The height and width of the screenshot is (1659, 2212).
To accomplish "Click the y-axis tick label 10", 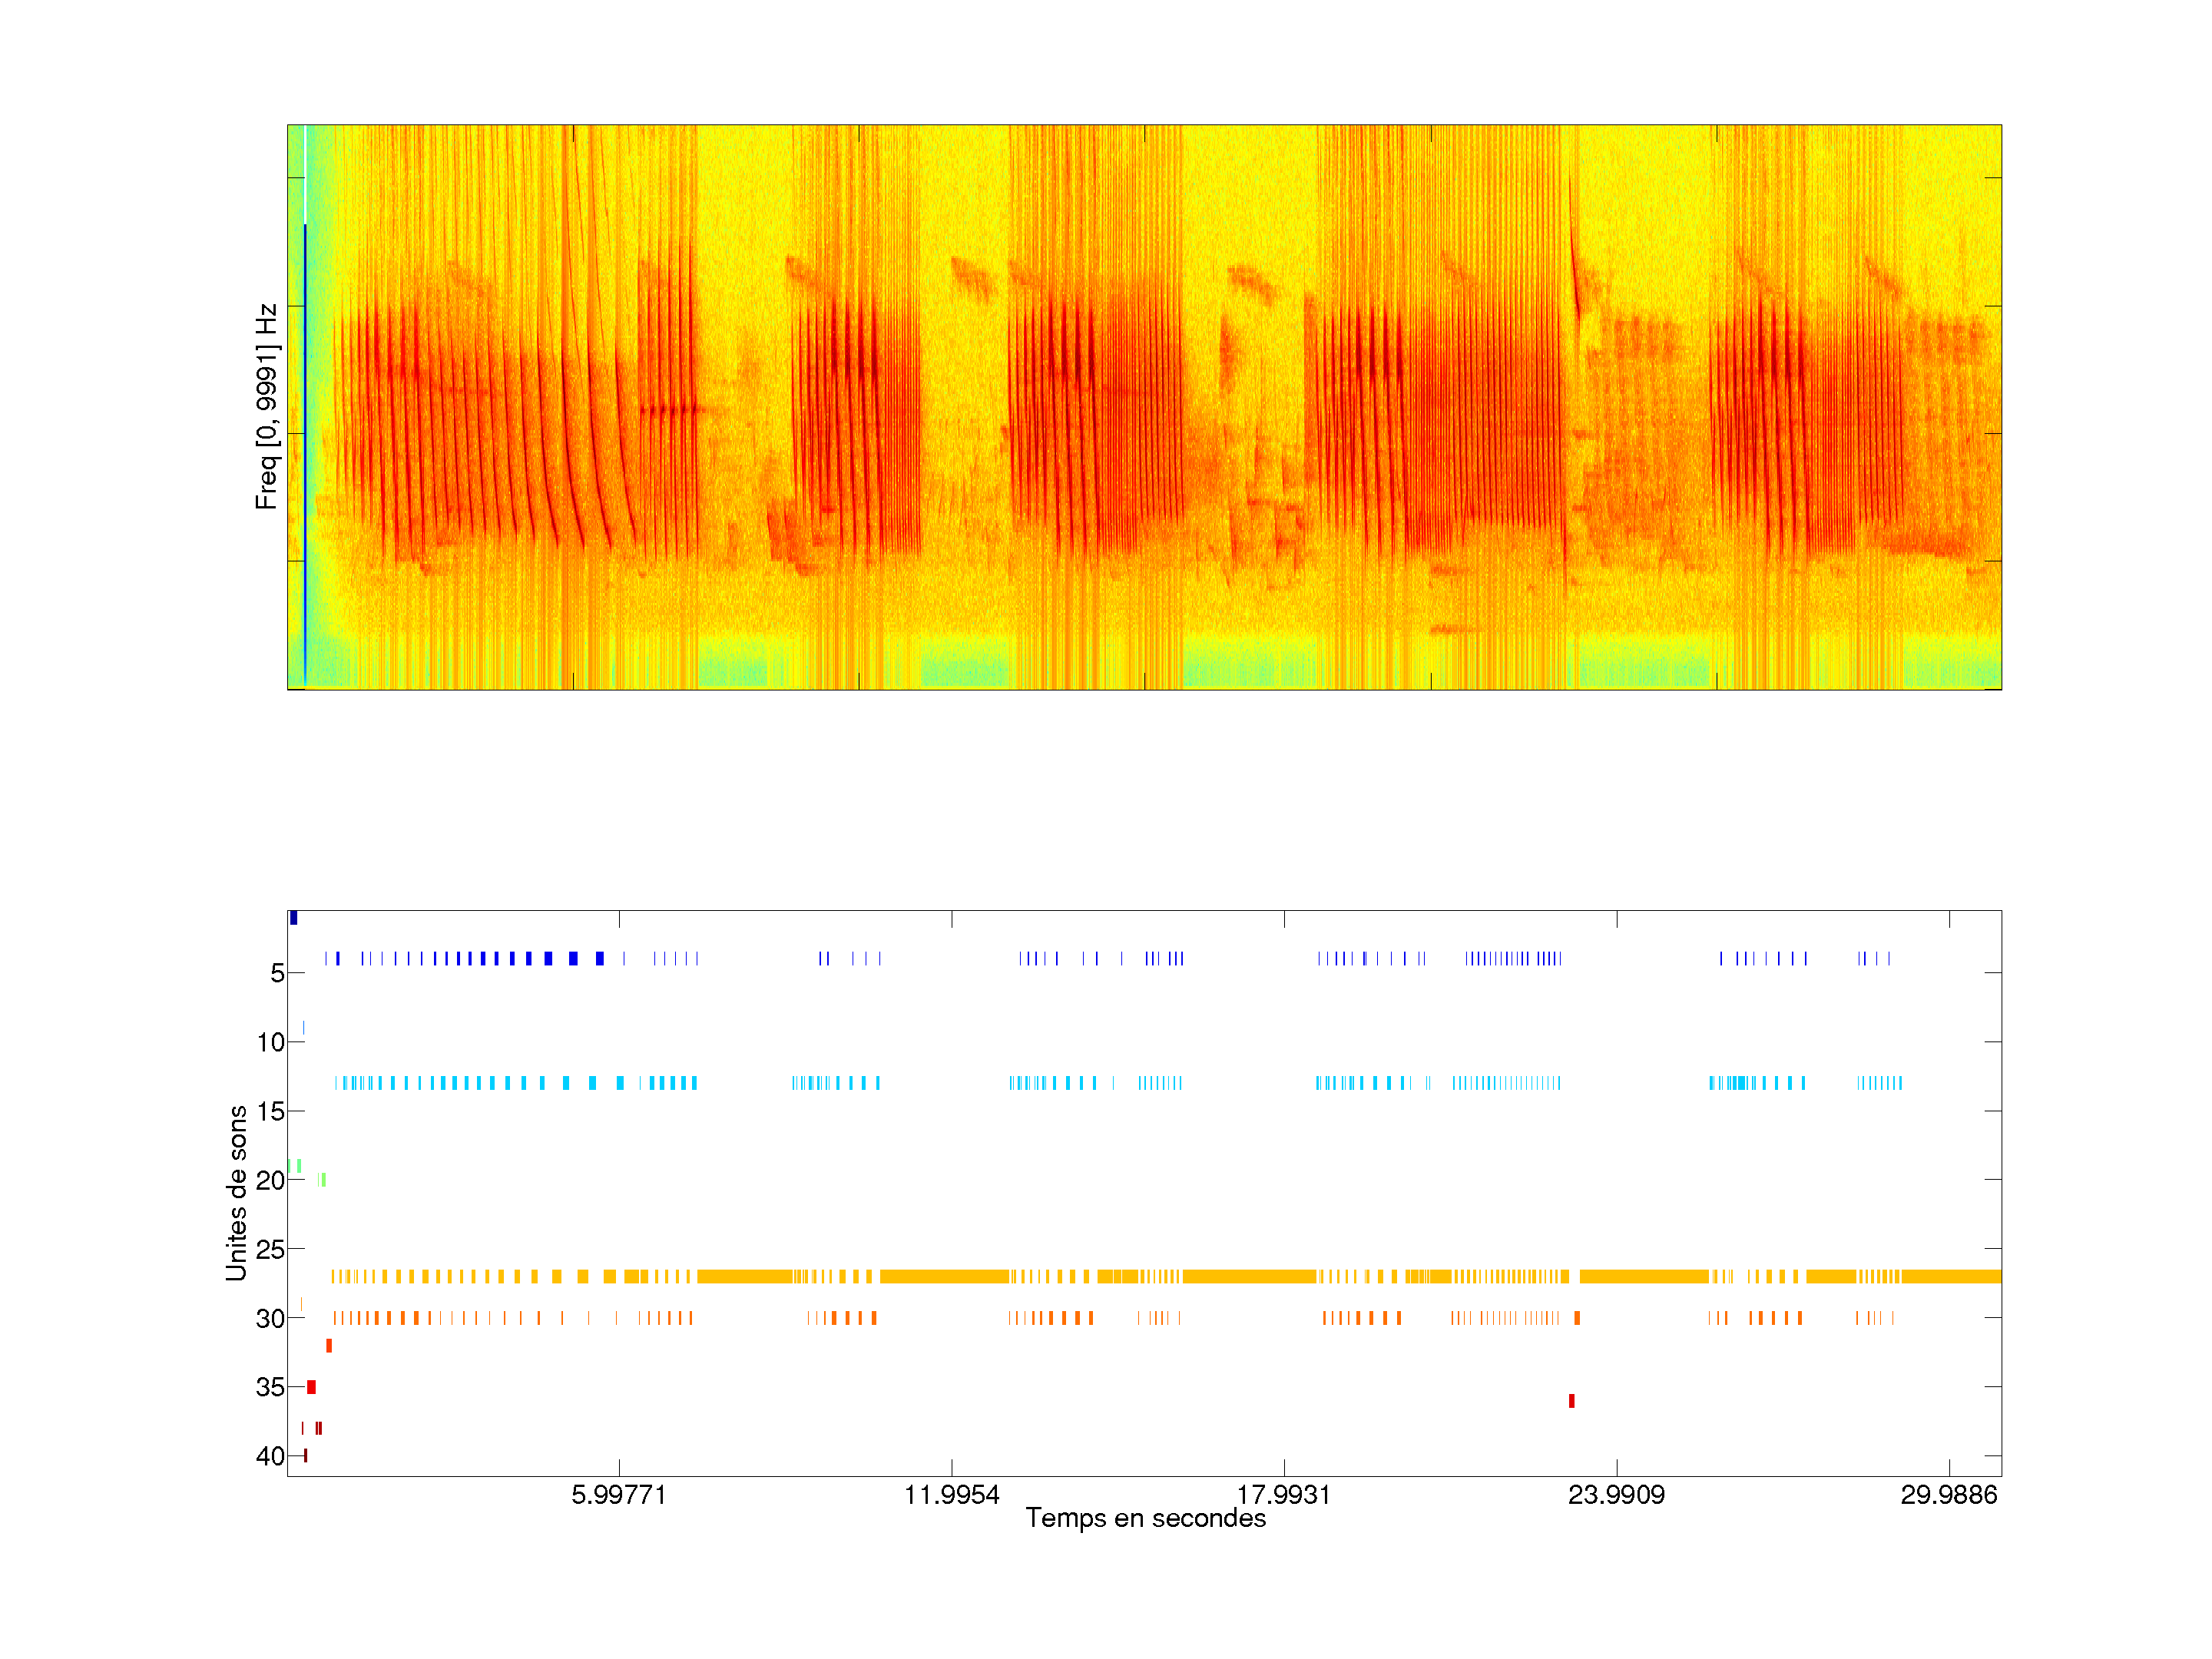I will click(x=270, y=1042).
